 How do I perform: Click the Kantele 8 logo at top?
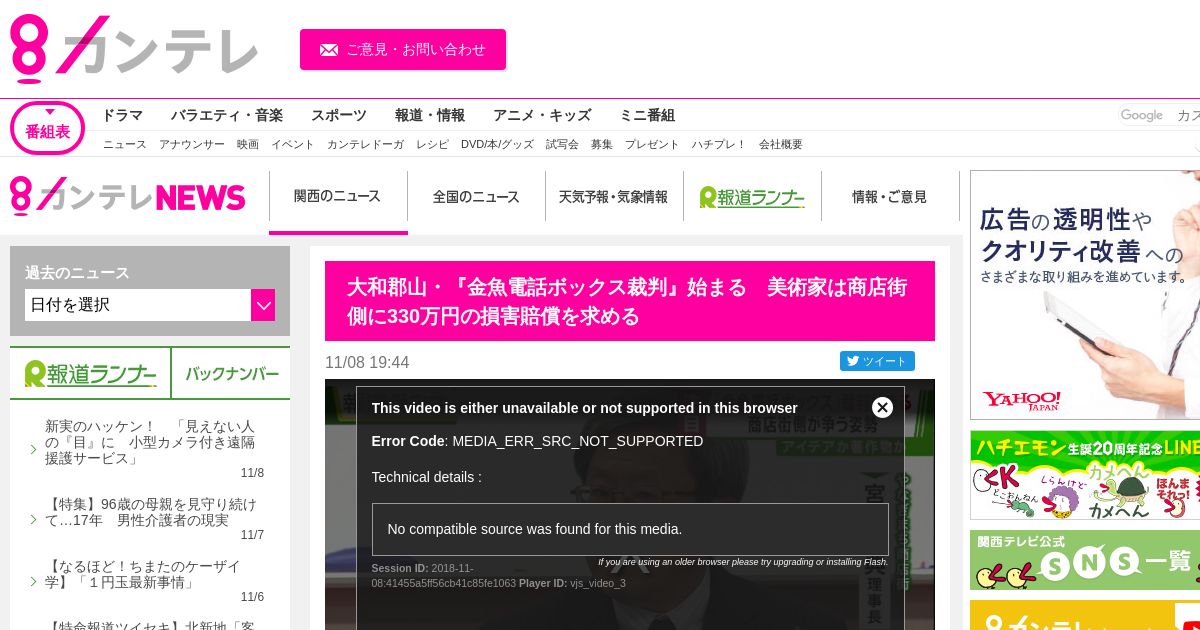(134, 48)
